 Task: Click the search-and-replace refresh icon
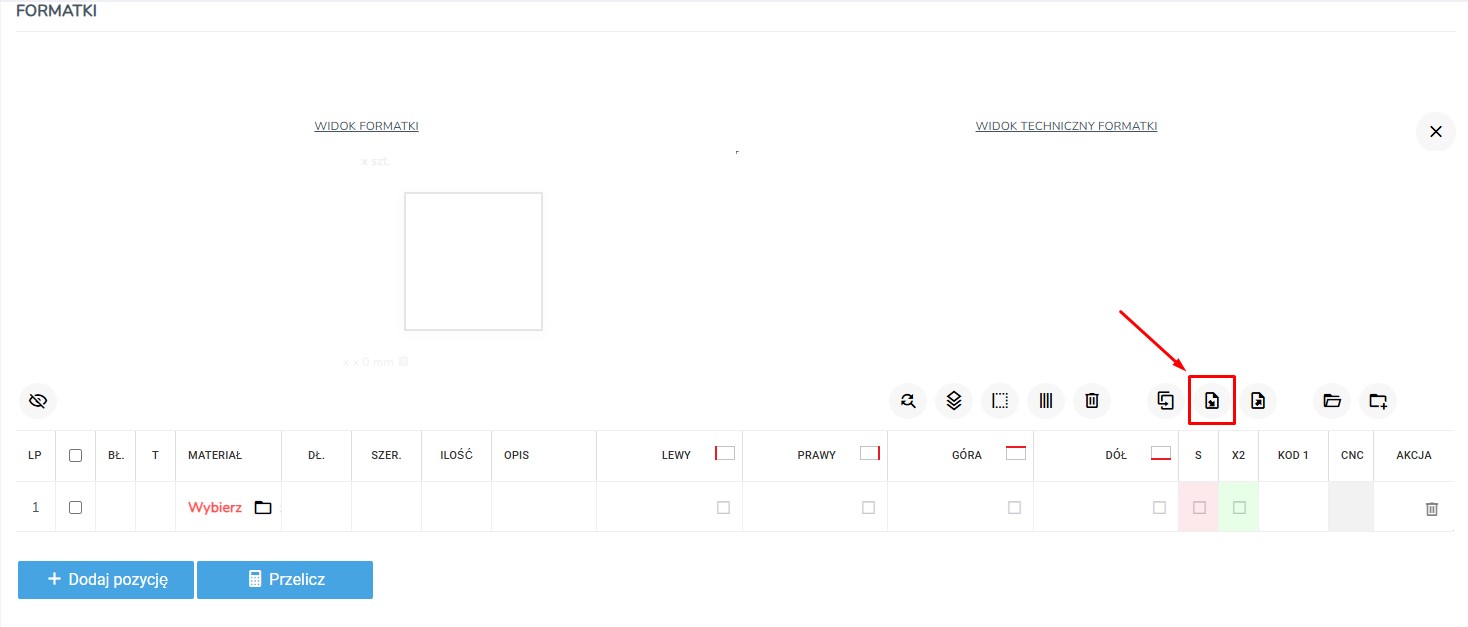pos(907,401)
